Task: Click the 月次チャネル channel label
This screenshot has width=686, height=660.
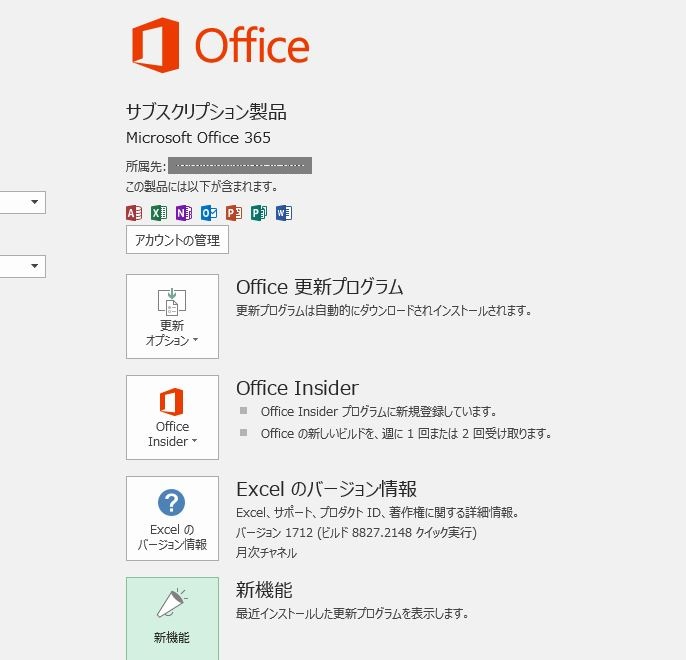Action: click(x=266, y=553)
